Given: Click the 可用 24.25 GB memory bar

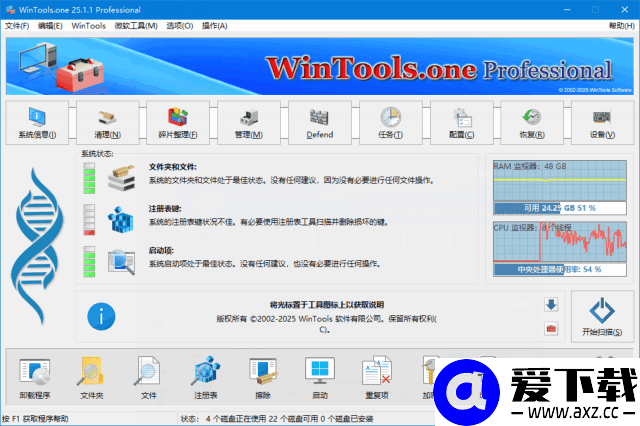Looking at the screenshot, I should (x=560, y=208).
